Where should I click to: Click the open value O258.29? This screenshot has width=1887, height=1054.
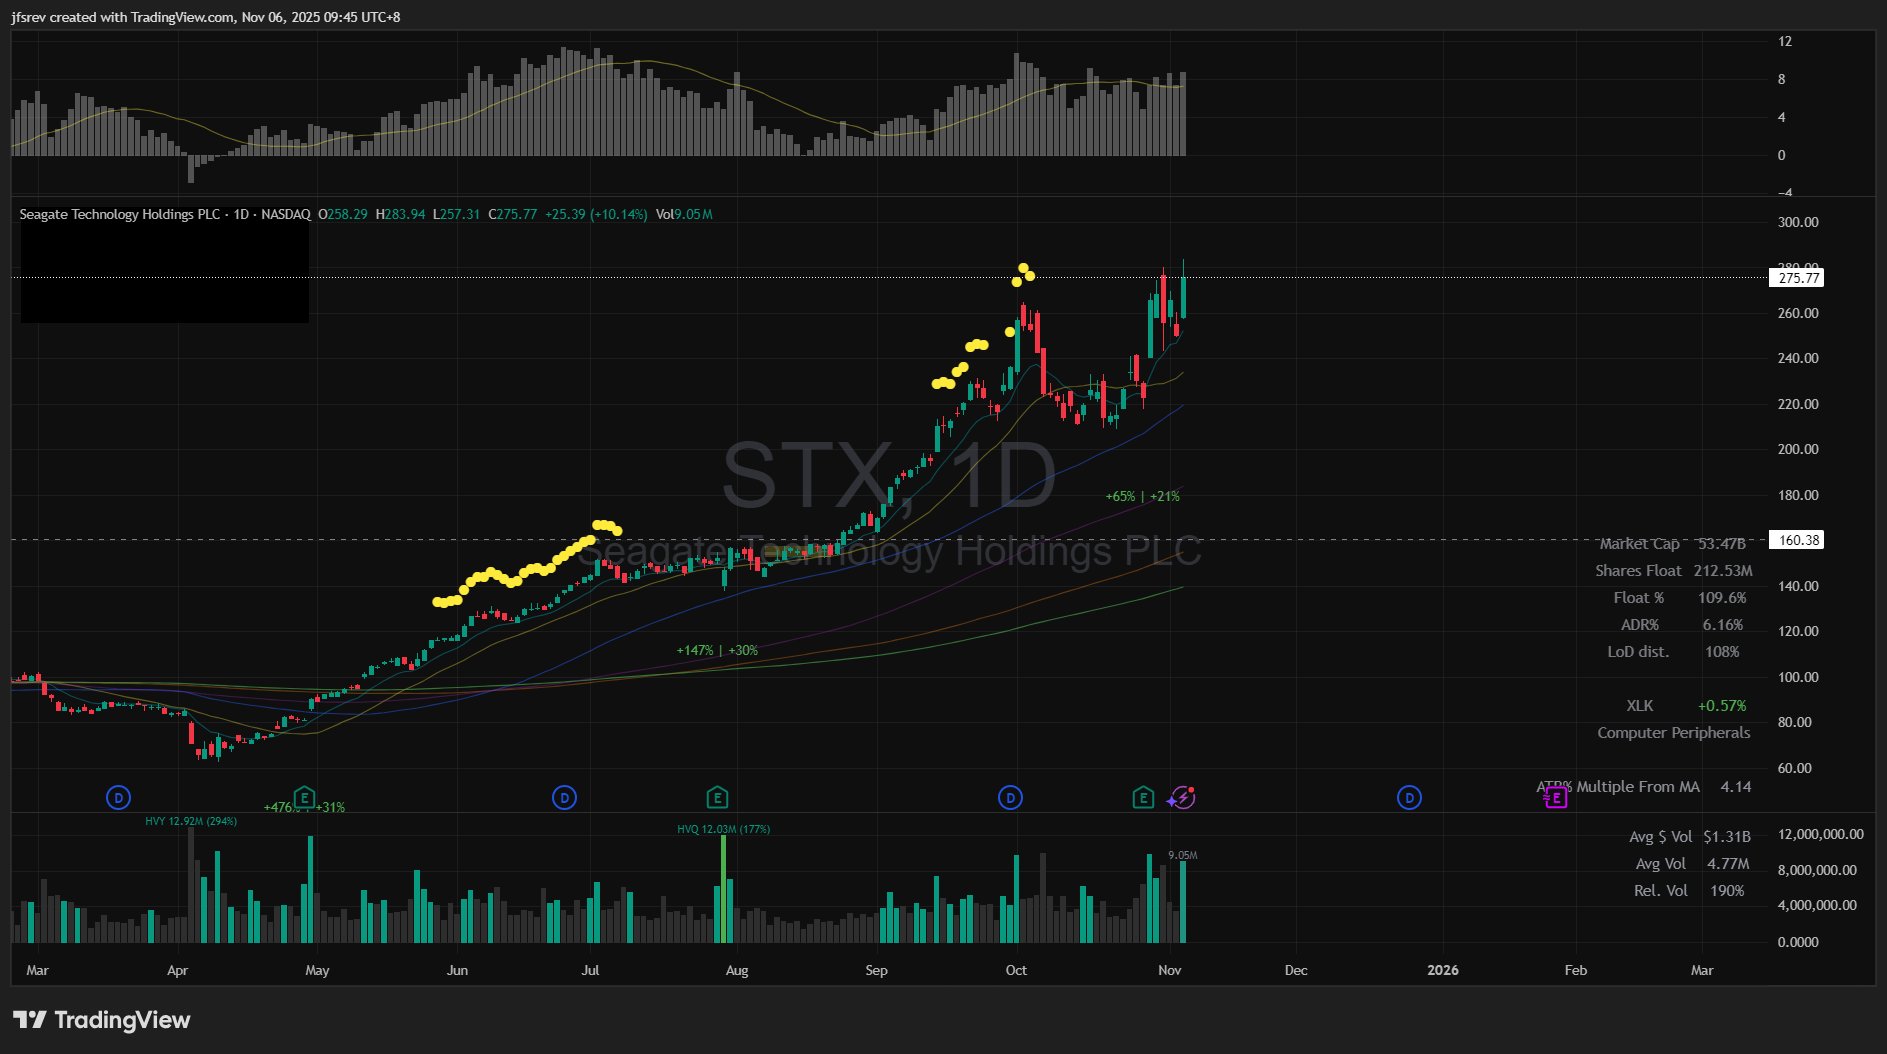tap(343, 215)
